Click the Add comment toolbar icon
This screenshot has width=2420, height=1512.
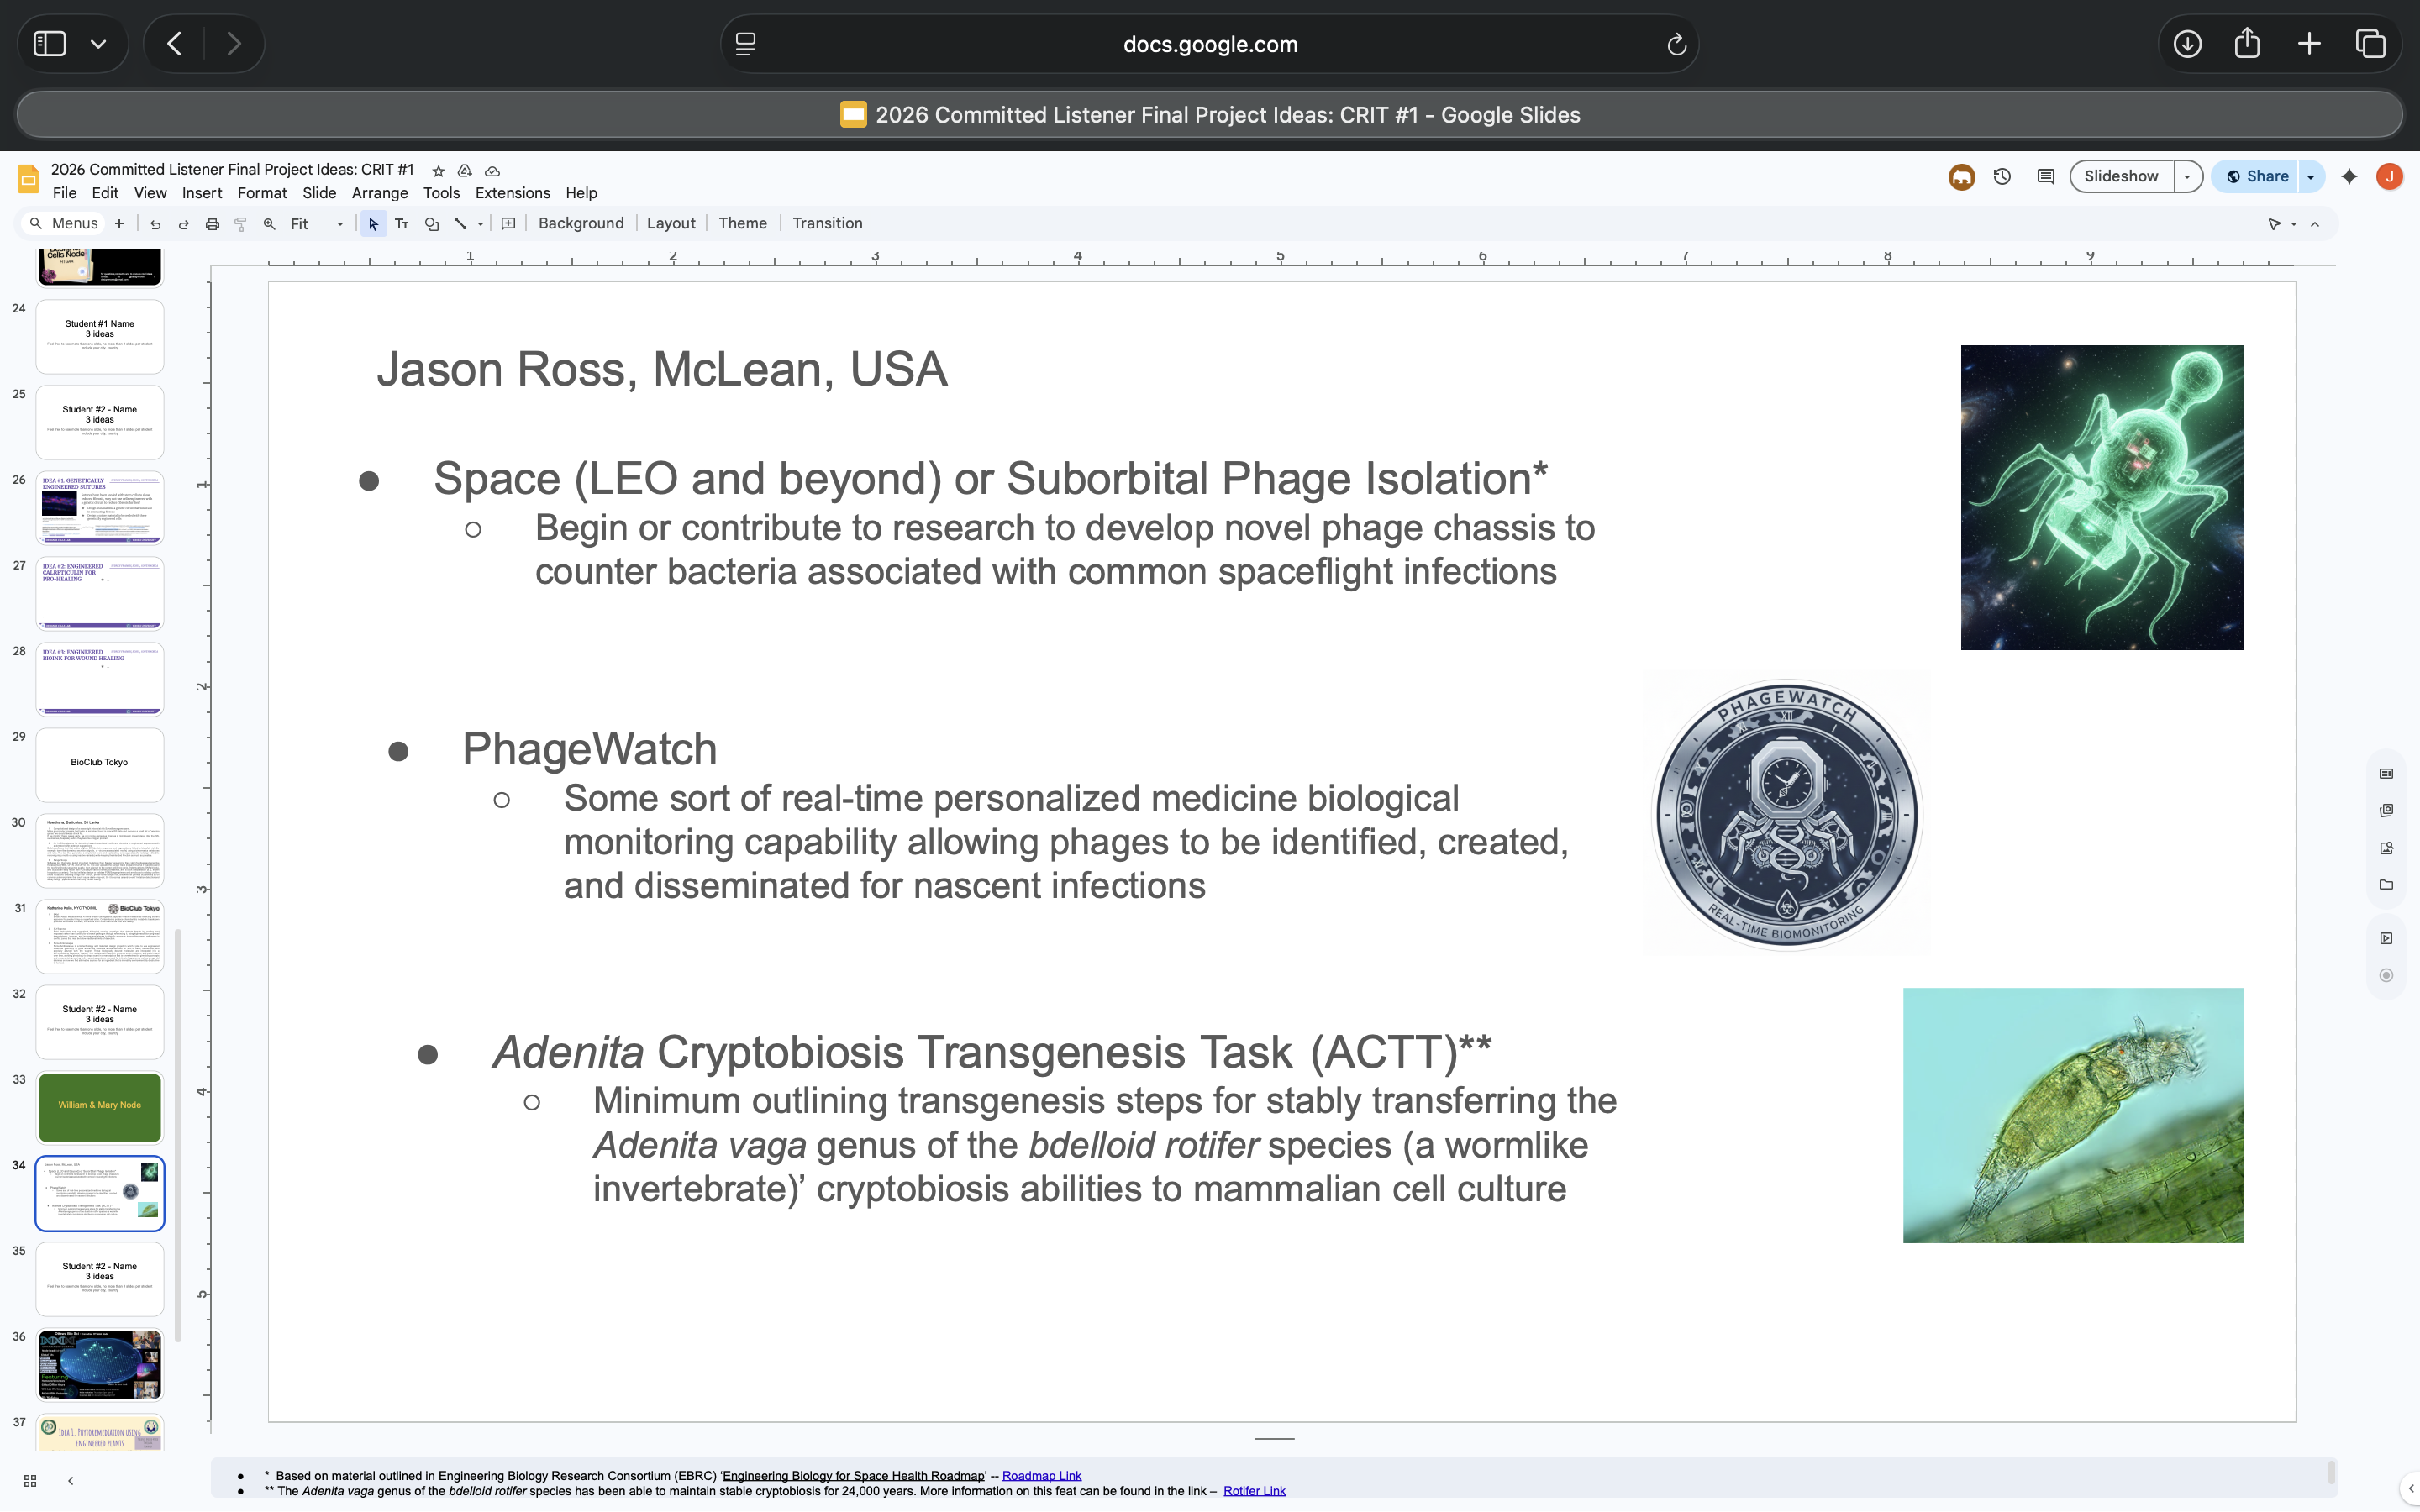point(508,224)
